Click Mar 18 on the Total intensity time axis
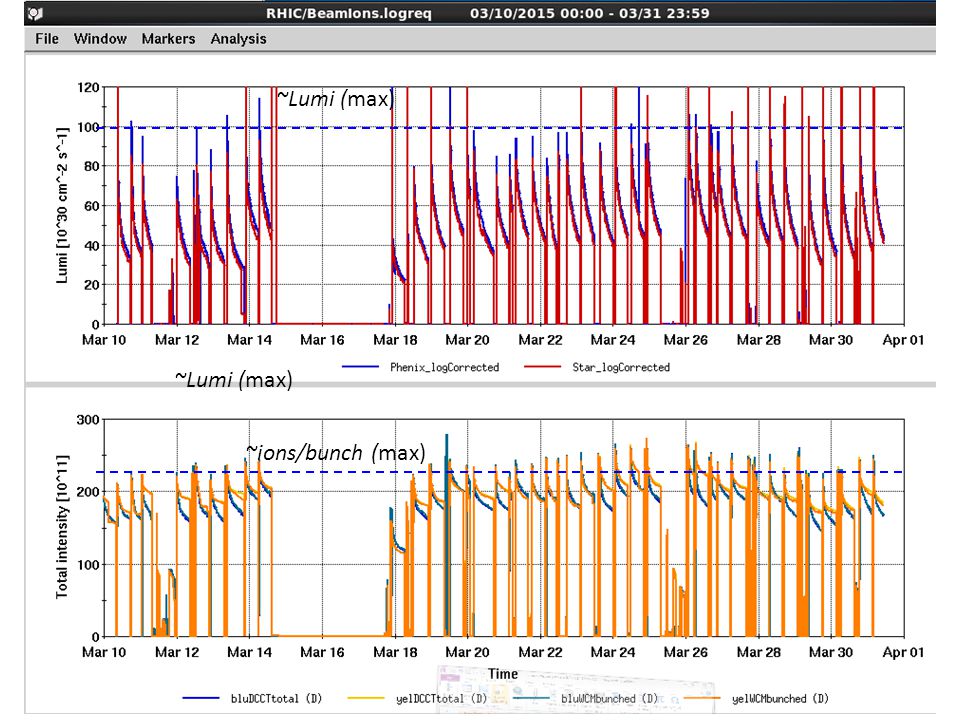Viewport: 960px width, 720px height. pyautogui.click(x=396, y=652)
